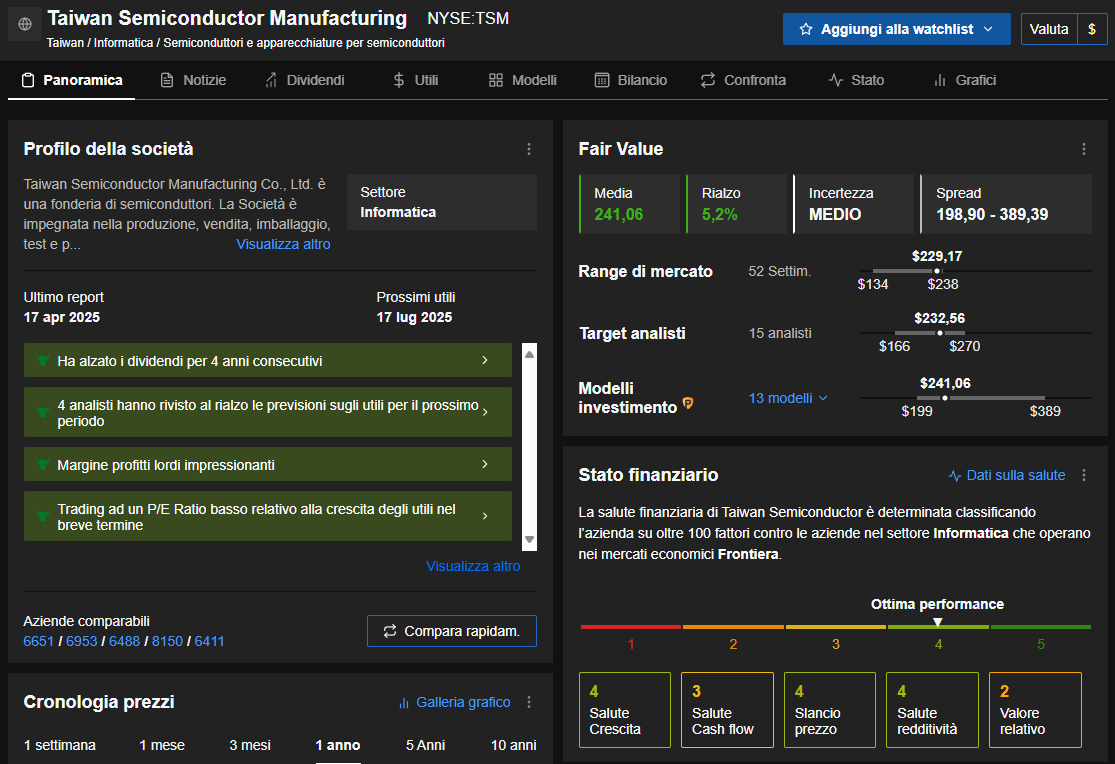
Task: Open the Salute Crescita score card
Action: coord(625,710)
